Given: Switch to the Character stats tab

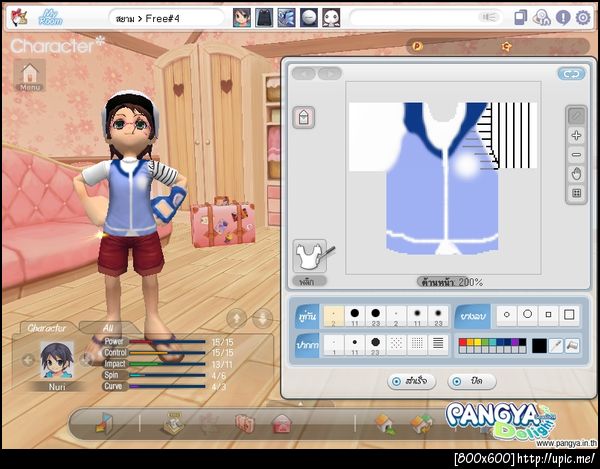Looking at the screenshot, I should click(x=47, y=328).
